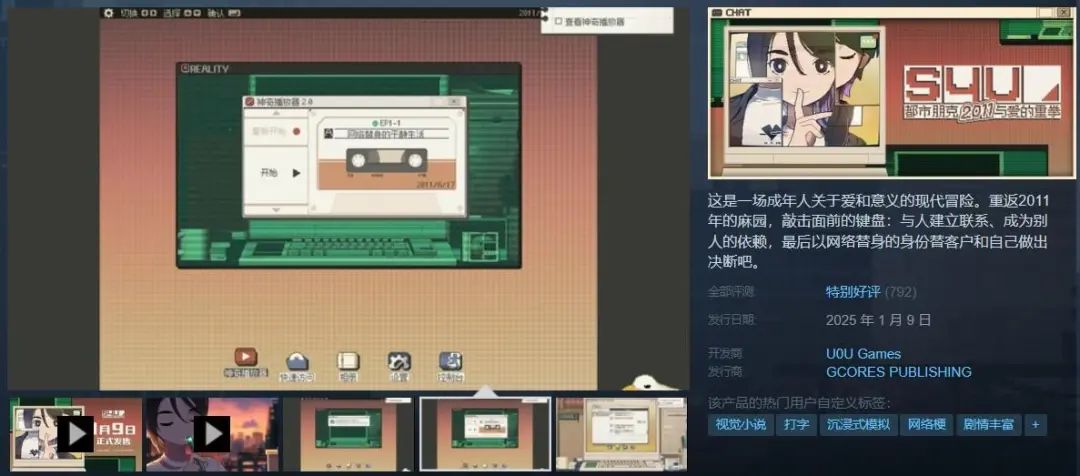Click the gear icon in the game top bar
Viewport: 1080px width, 476px height.
click(x=108, y=12)
